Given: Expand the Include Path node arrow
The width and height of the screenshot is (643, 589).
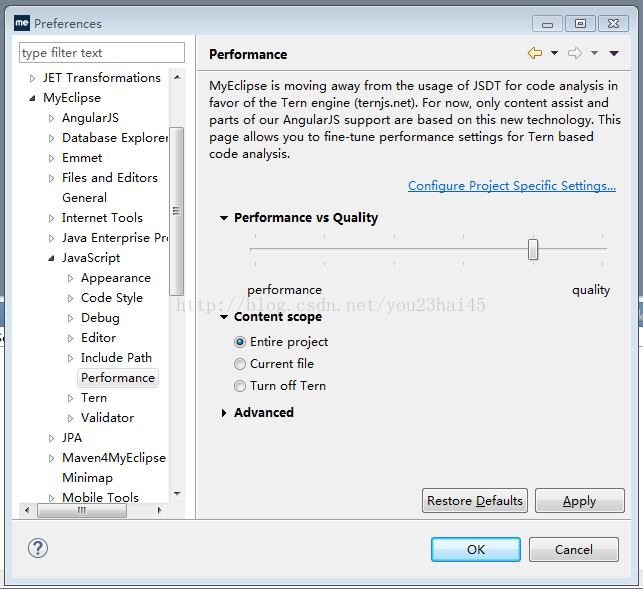Looking at the screenshot, I should pos(70,358).
